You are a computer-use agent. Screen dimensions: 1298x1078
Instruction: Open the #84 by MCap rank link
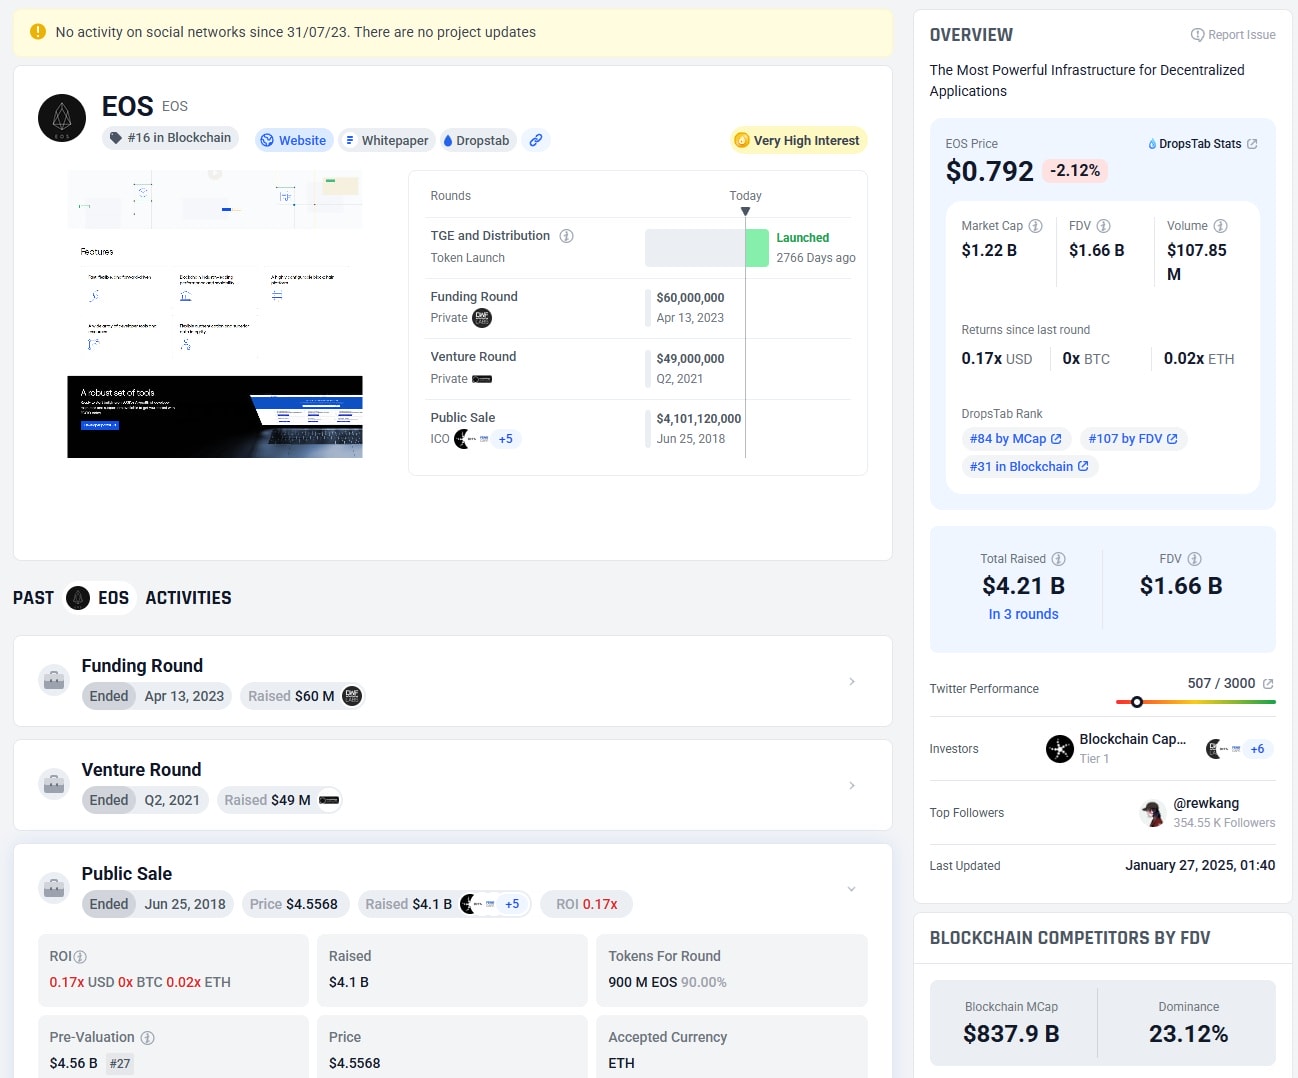pos(1015,439)
